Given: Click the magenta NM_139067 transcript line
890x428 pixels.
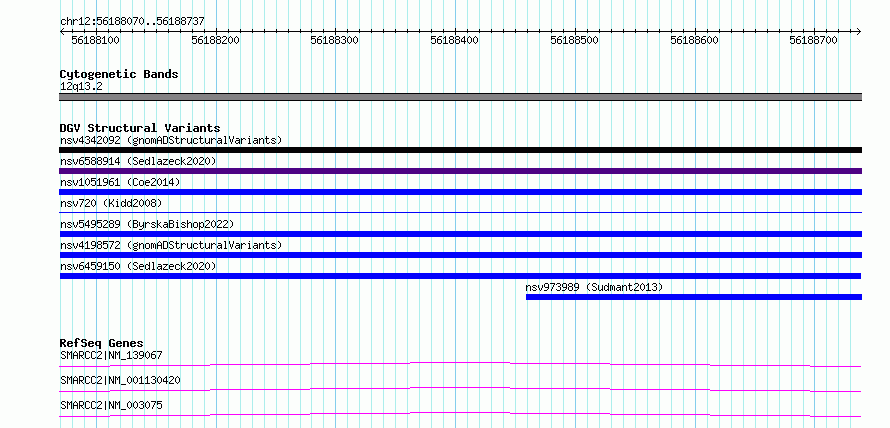Looking at the screenshot, I should [x=460, y=364].
